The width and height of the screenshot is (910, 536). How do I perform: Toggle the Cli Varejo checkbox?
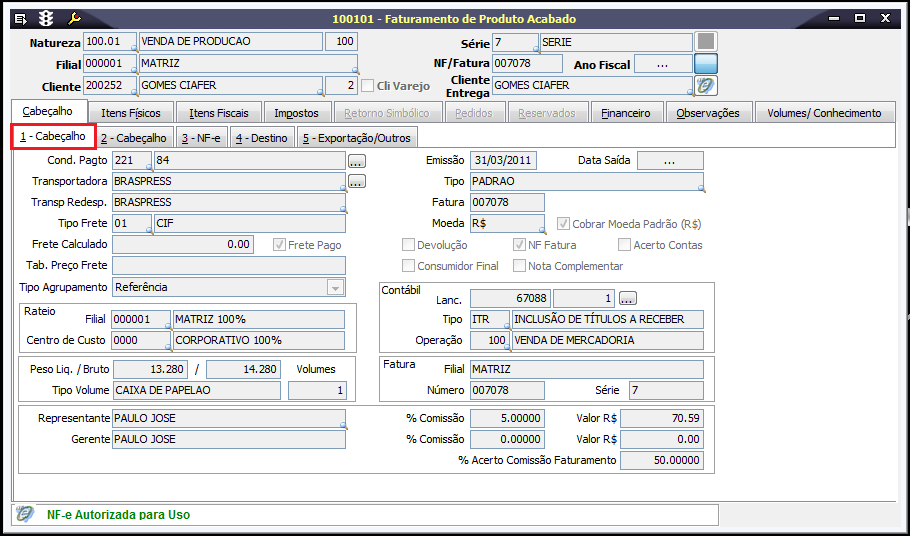click(x=368, y=86)
